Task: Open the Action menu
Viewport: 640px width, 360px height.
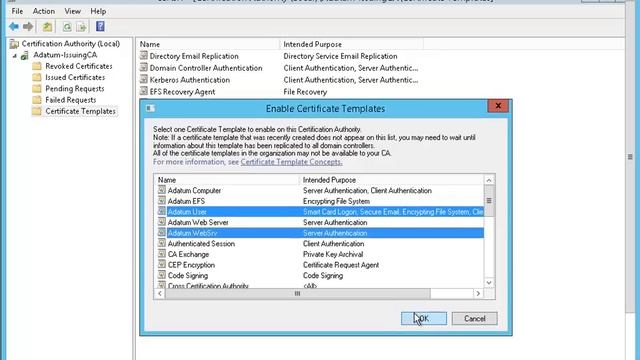Action: point(44,11)
